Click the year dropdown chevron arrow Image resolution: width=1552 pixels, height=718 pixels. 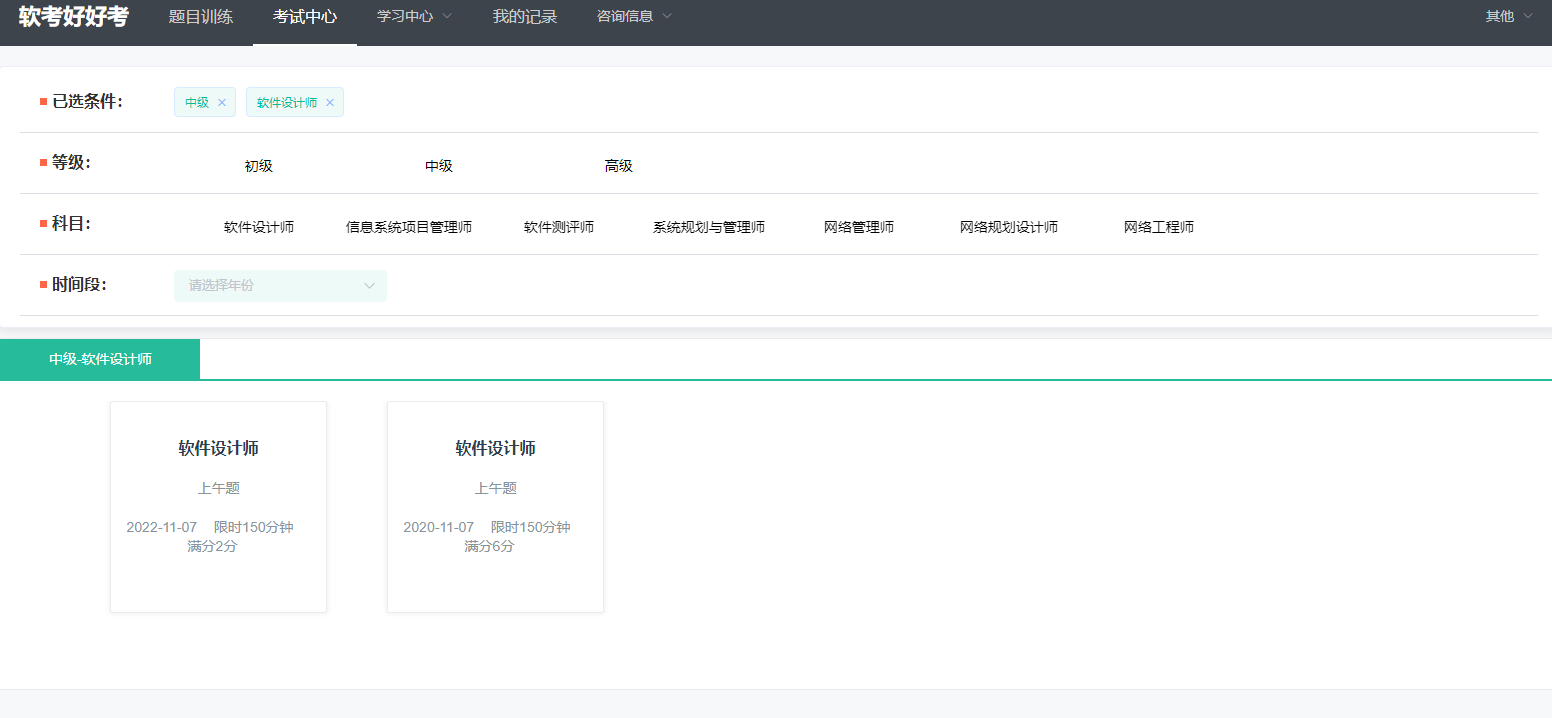pos(369,286)
